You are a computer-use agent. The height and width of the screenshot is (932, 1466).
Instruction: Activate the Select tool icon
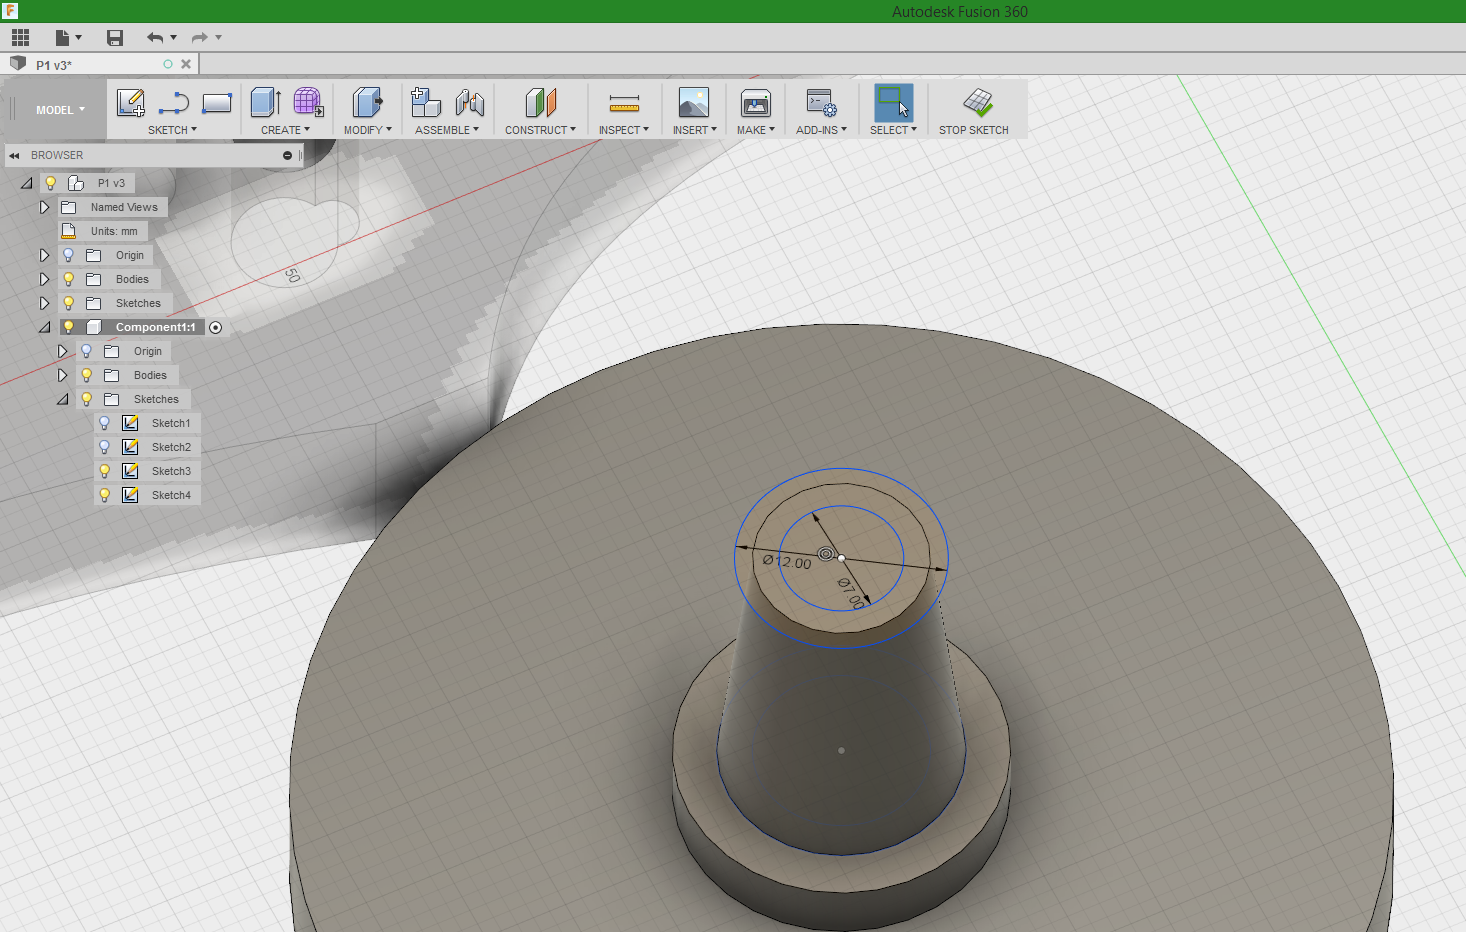pyautogui.click(x=893, y=103)
